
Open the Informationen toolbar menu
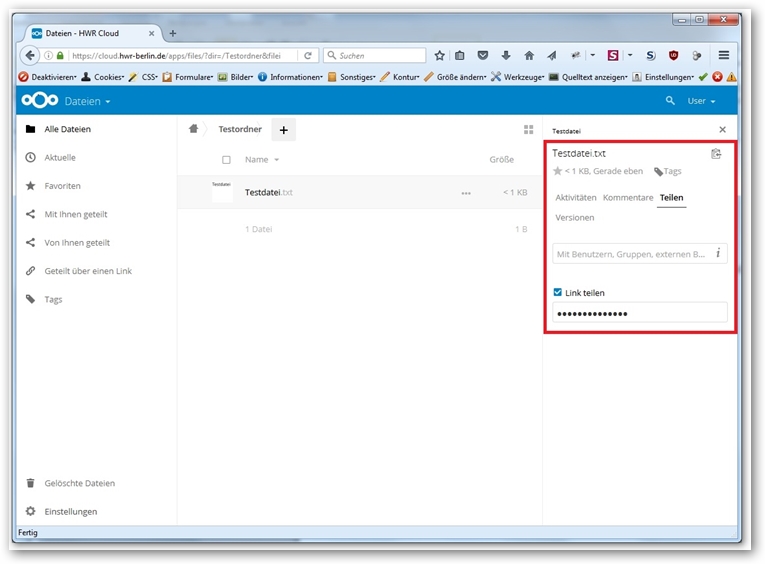pos(290,77)
